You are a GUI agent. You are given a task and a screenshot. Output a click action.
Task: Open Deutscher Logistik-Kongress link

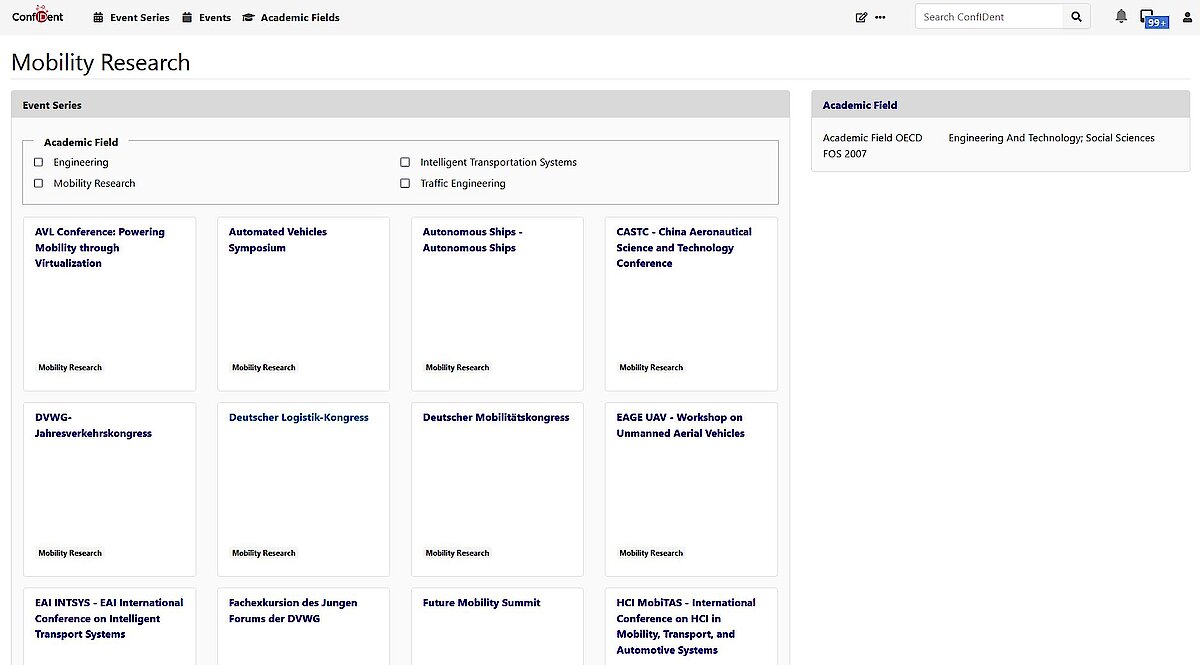(299, 417)
